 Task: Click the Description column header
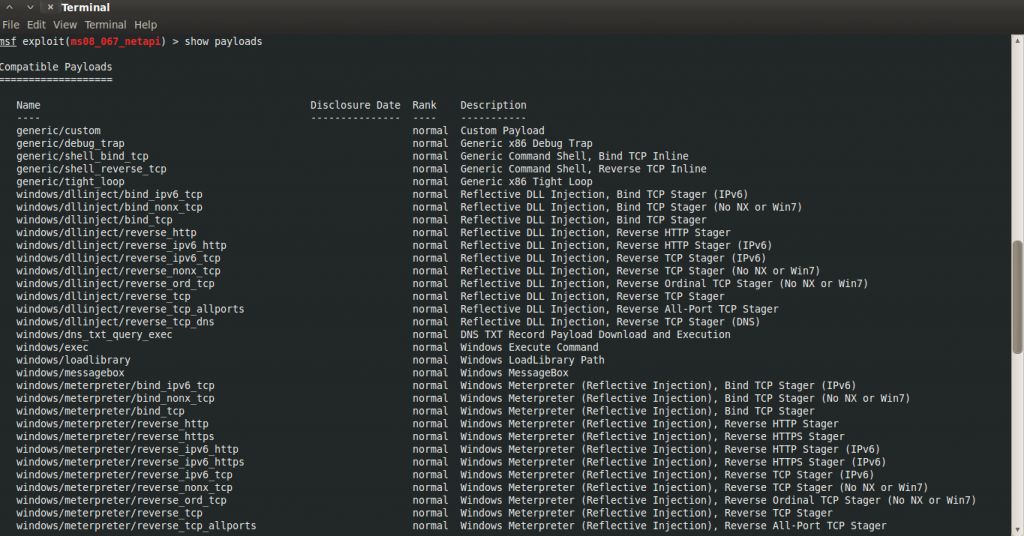pyautogui.click(x=493, y=105)
